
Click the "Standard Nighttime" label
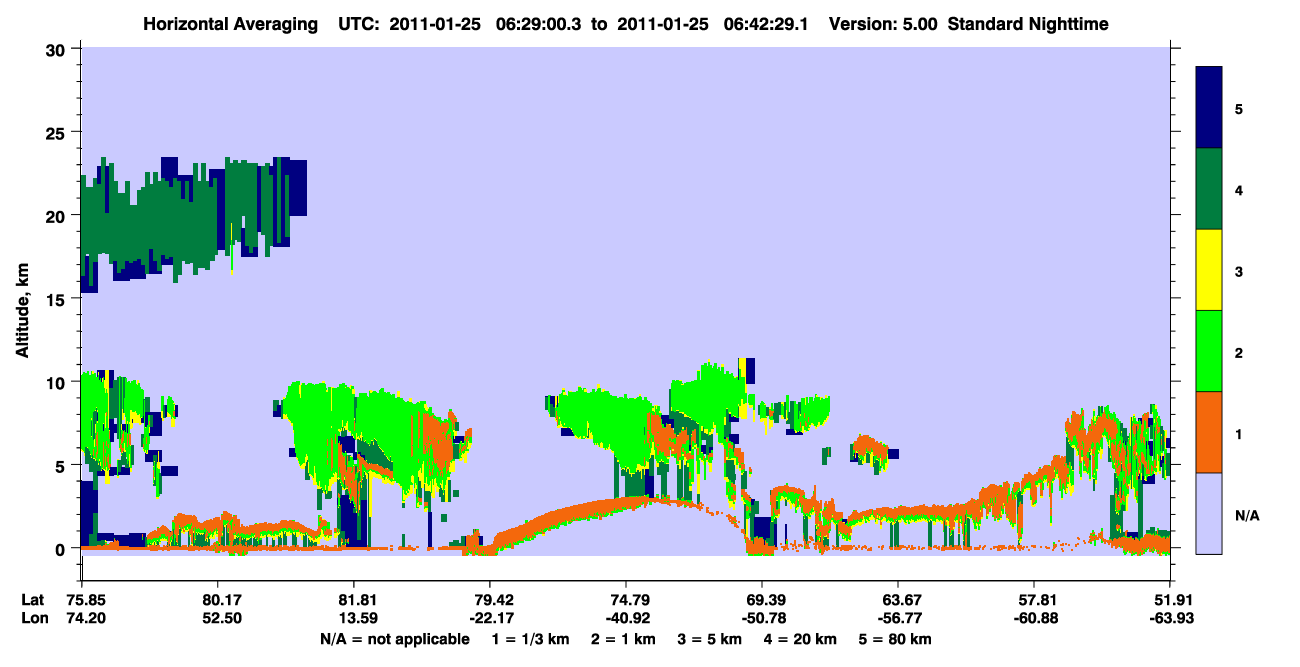[1028, 24]
